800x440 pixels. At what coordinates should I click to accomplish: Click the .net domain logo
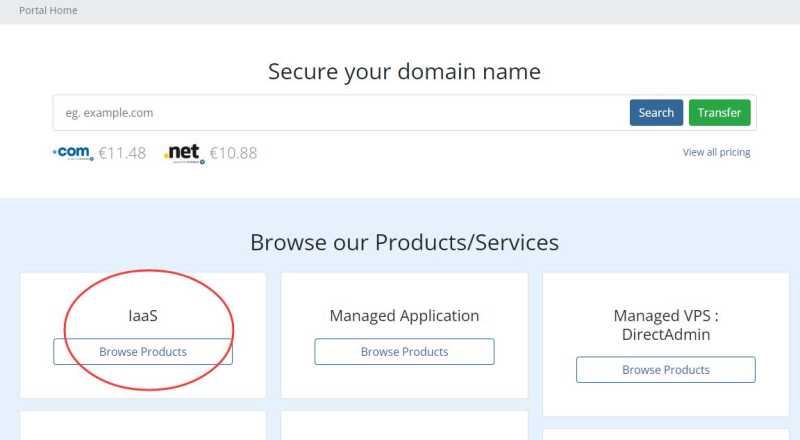[184, 153]
